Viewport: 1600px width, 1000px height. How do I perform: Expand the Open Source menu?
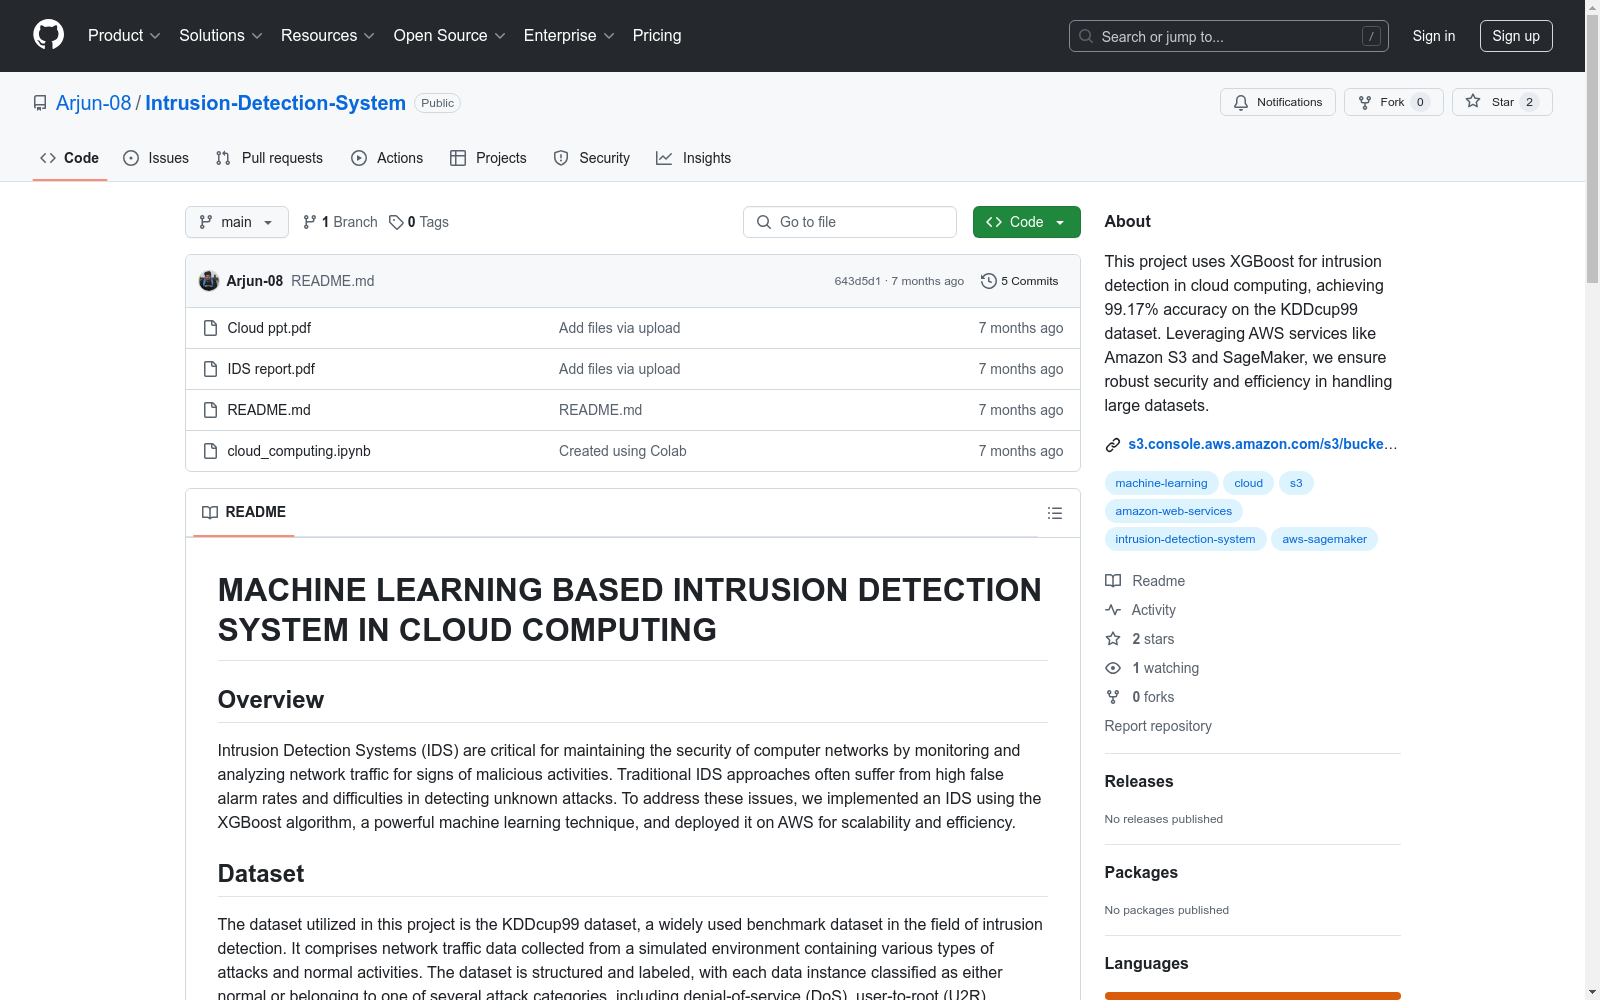coord(450,36)
